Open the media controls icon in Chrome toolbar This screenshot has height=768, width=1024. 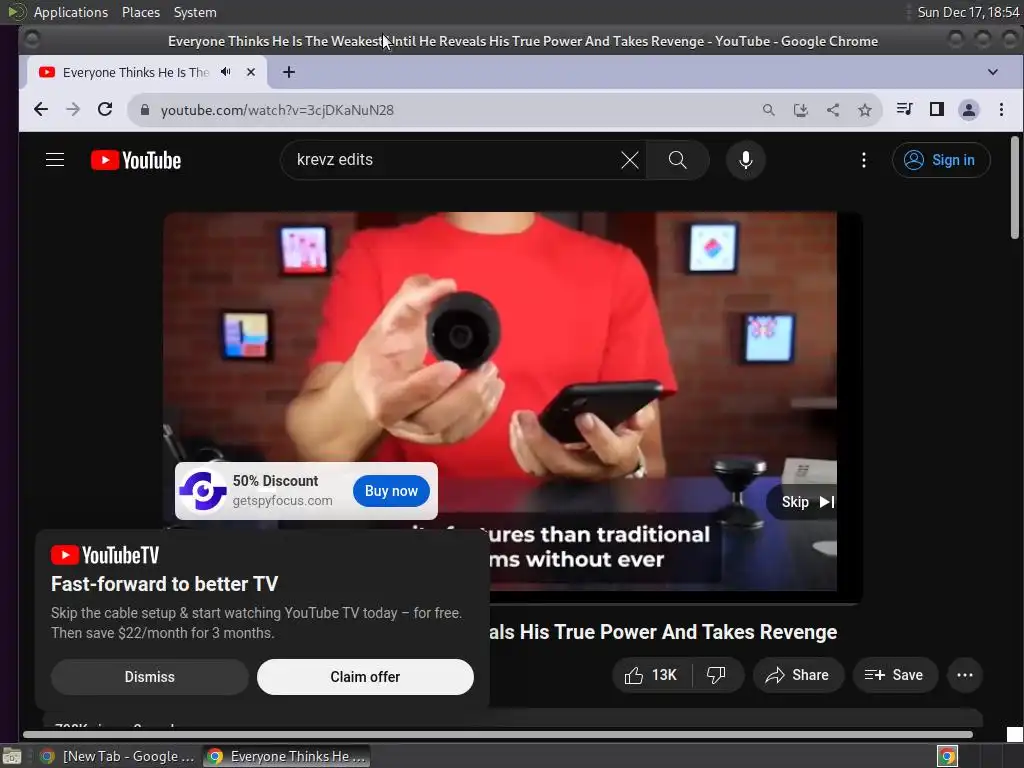(904, 109)
